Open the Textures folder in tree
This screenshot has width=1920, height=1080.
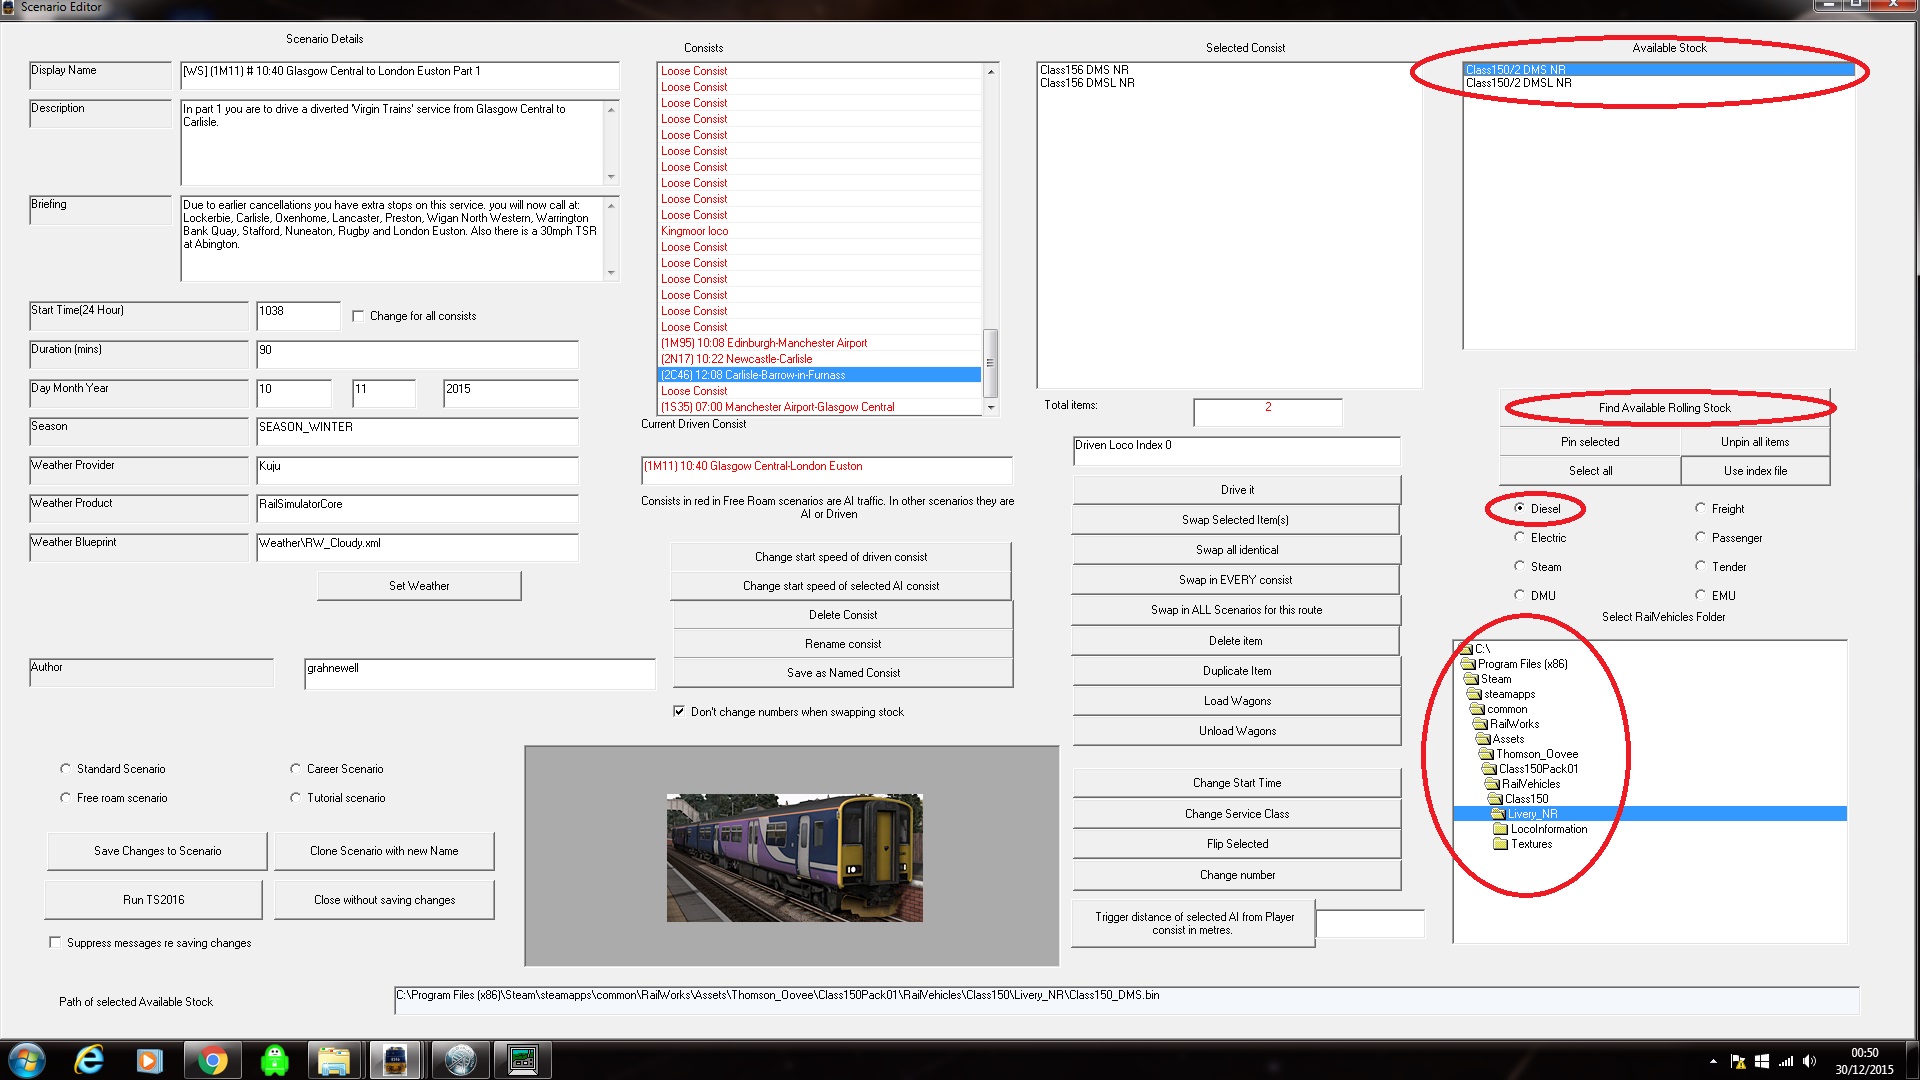point(1531,844)
